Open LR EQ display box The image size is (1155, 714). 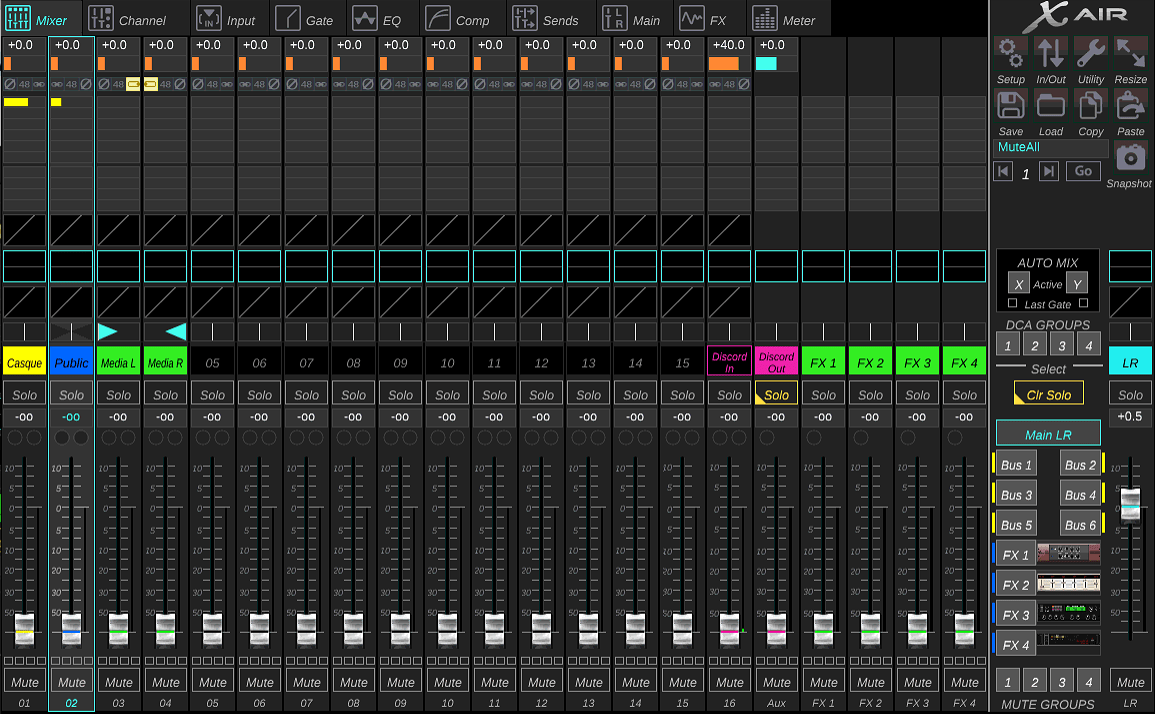click(x=1130, y=266)
